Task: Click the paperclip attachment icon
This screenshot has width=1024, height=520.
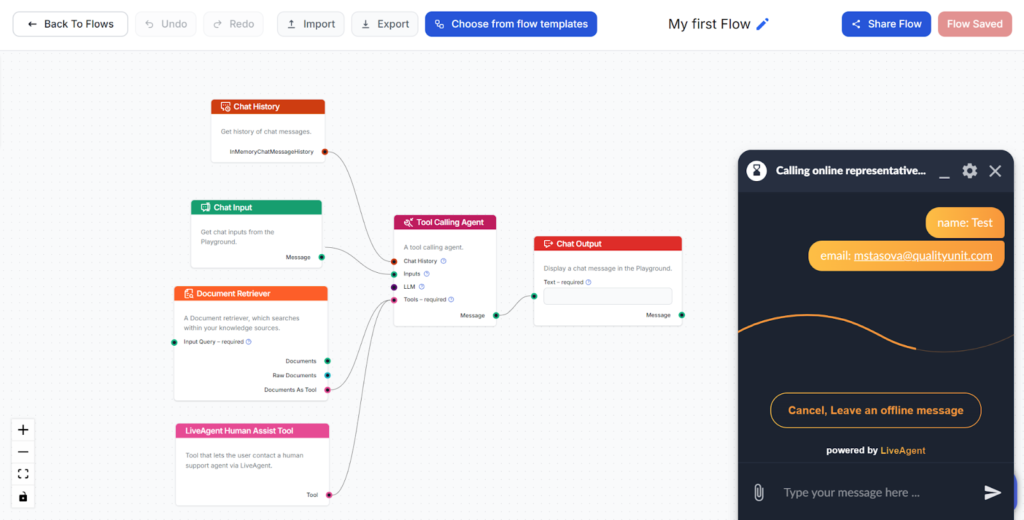Action: tap(759, 492)
